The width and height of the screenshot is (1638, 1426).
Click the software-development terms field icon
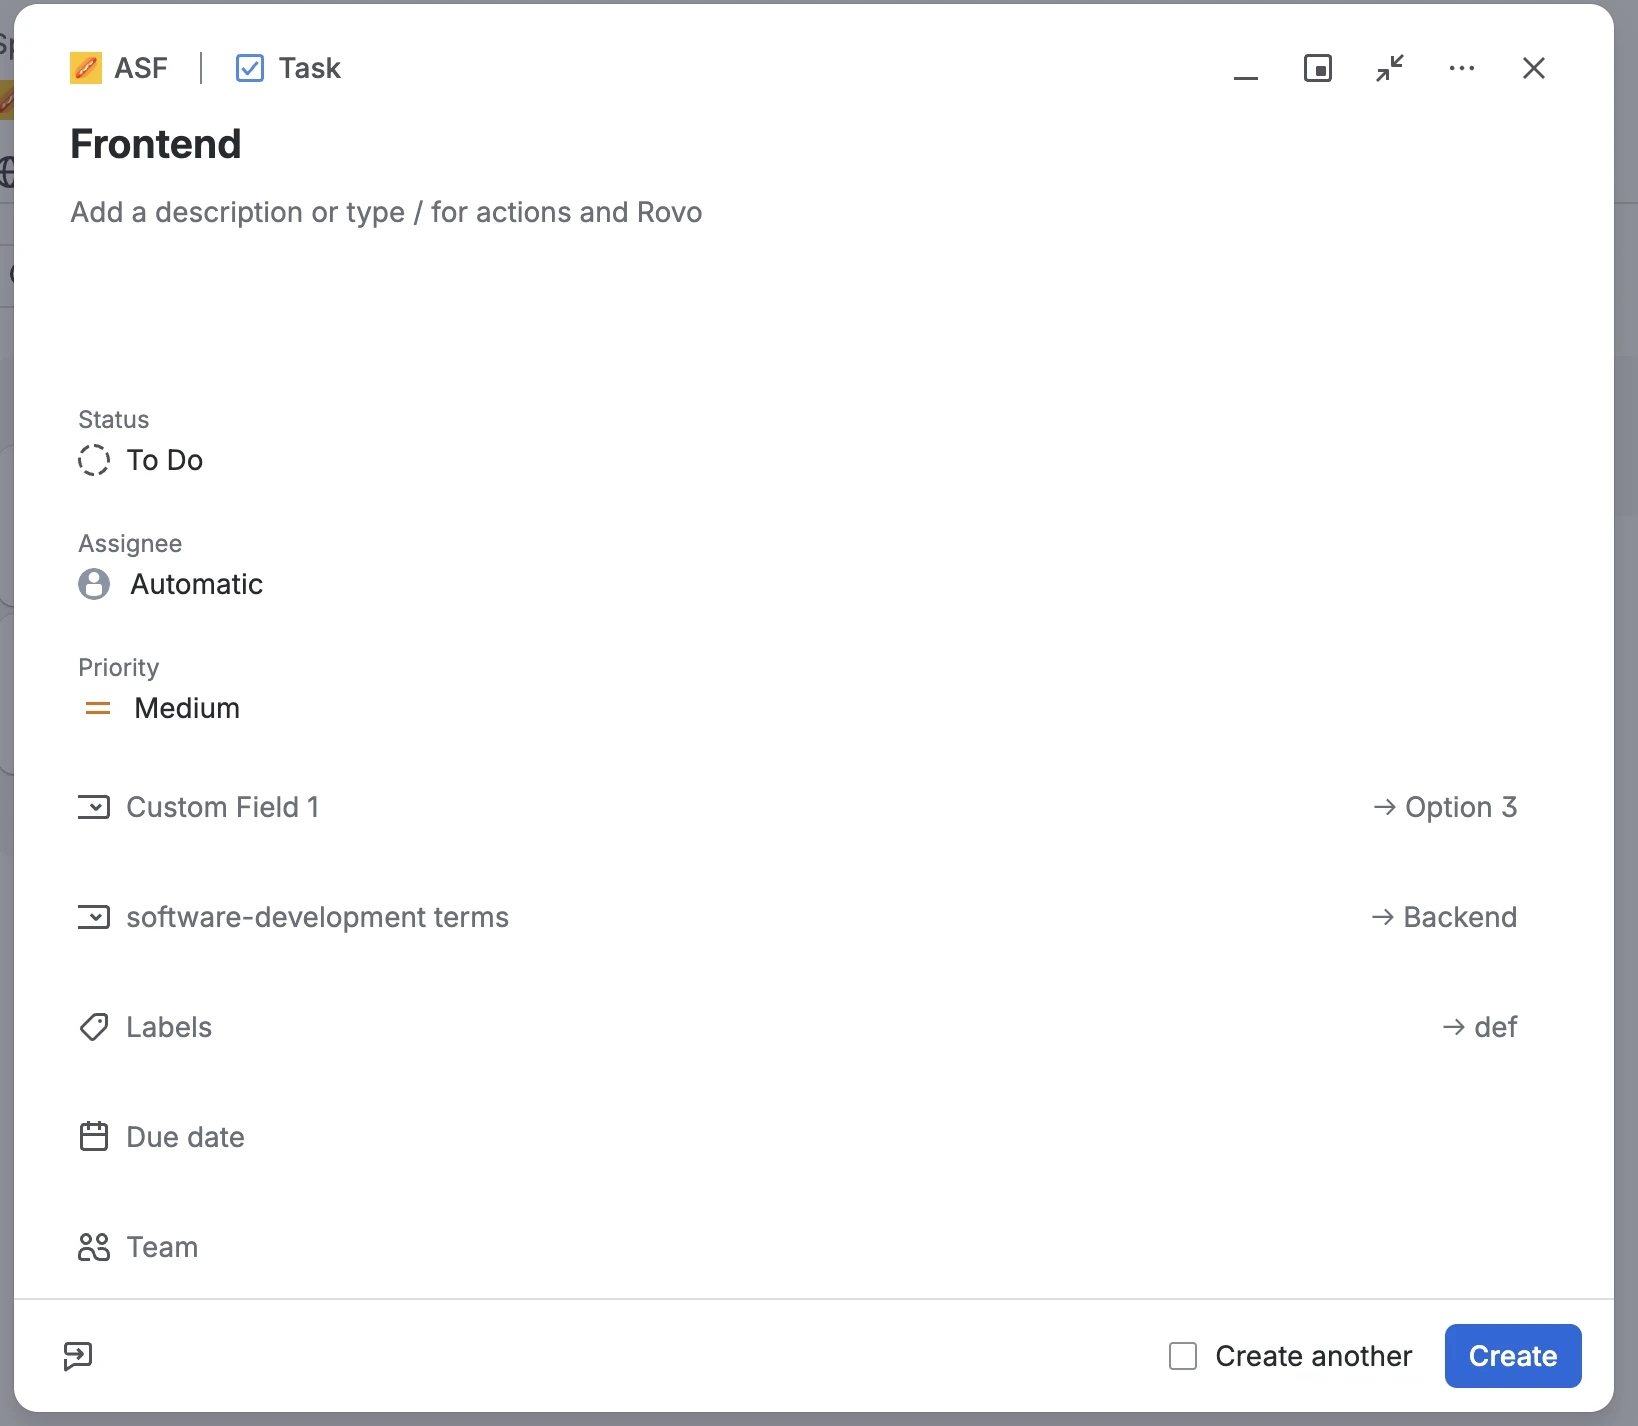[x=94, y=917]
